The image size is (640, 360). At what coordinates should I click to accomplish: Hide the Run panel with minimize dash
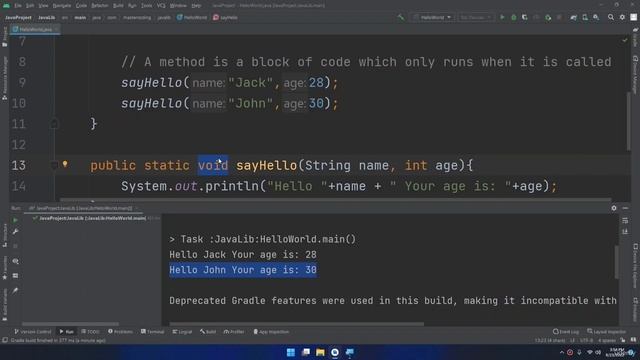click(x=625, y=208)
